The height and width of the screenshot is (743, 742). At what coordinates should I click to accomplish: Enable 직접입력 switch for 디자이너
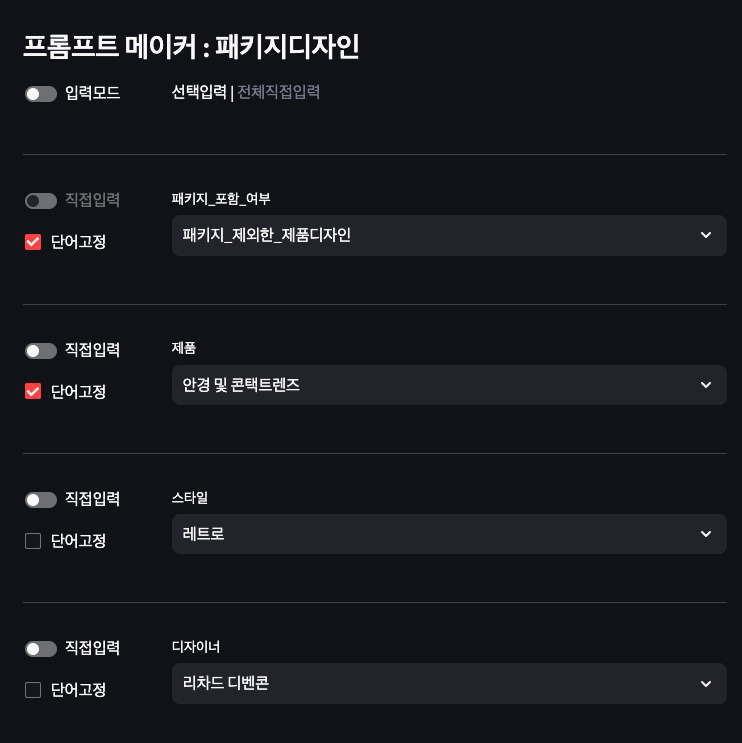pyautogui.click(x=41, y=649)
